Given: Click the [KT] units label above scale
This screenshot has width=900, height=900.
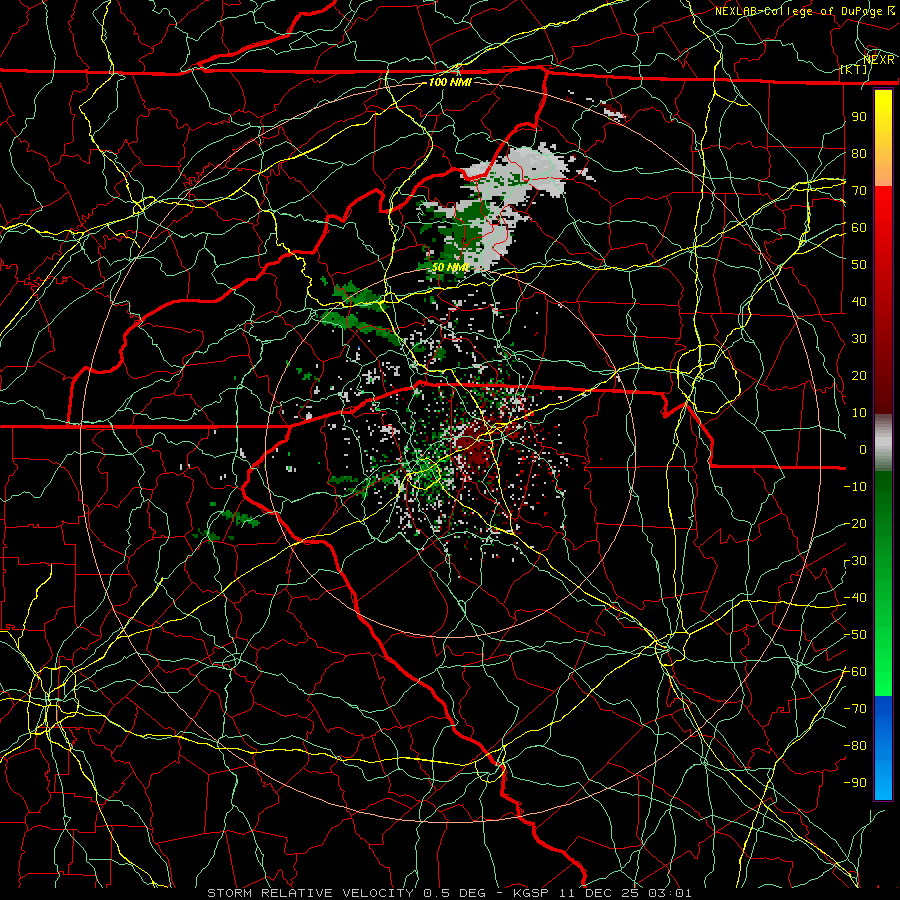Looking at the screenshot, I should point(854,69).
